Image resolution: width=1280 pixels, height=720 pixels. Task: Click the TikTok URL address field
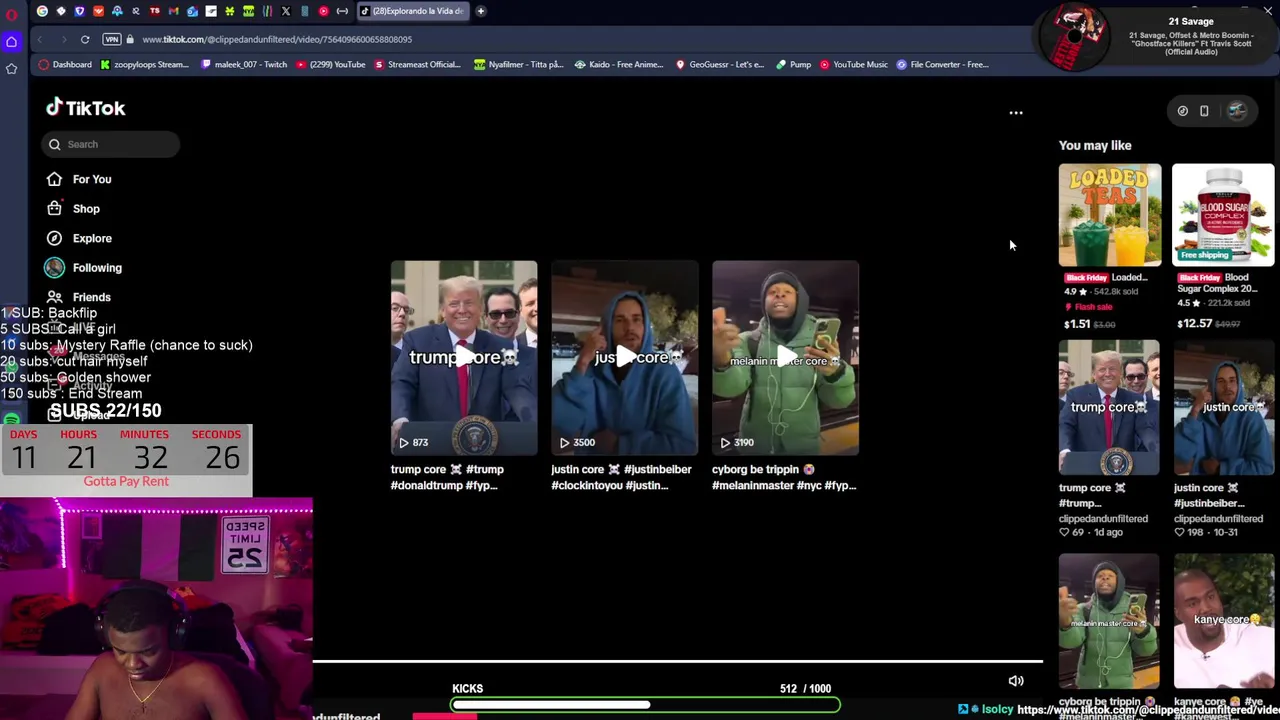pos(277,39)
